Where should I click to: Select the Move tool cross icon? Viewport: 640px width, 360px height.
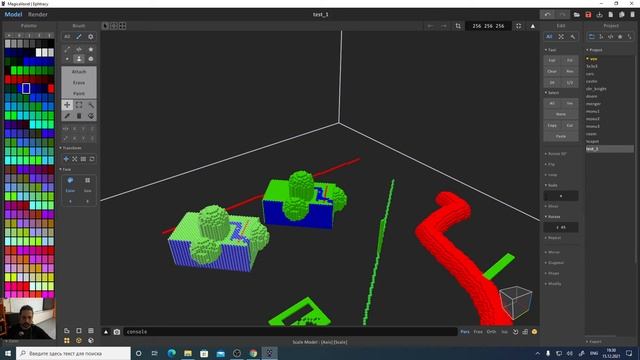tap(67, 105)
